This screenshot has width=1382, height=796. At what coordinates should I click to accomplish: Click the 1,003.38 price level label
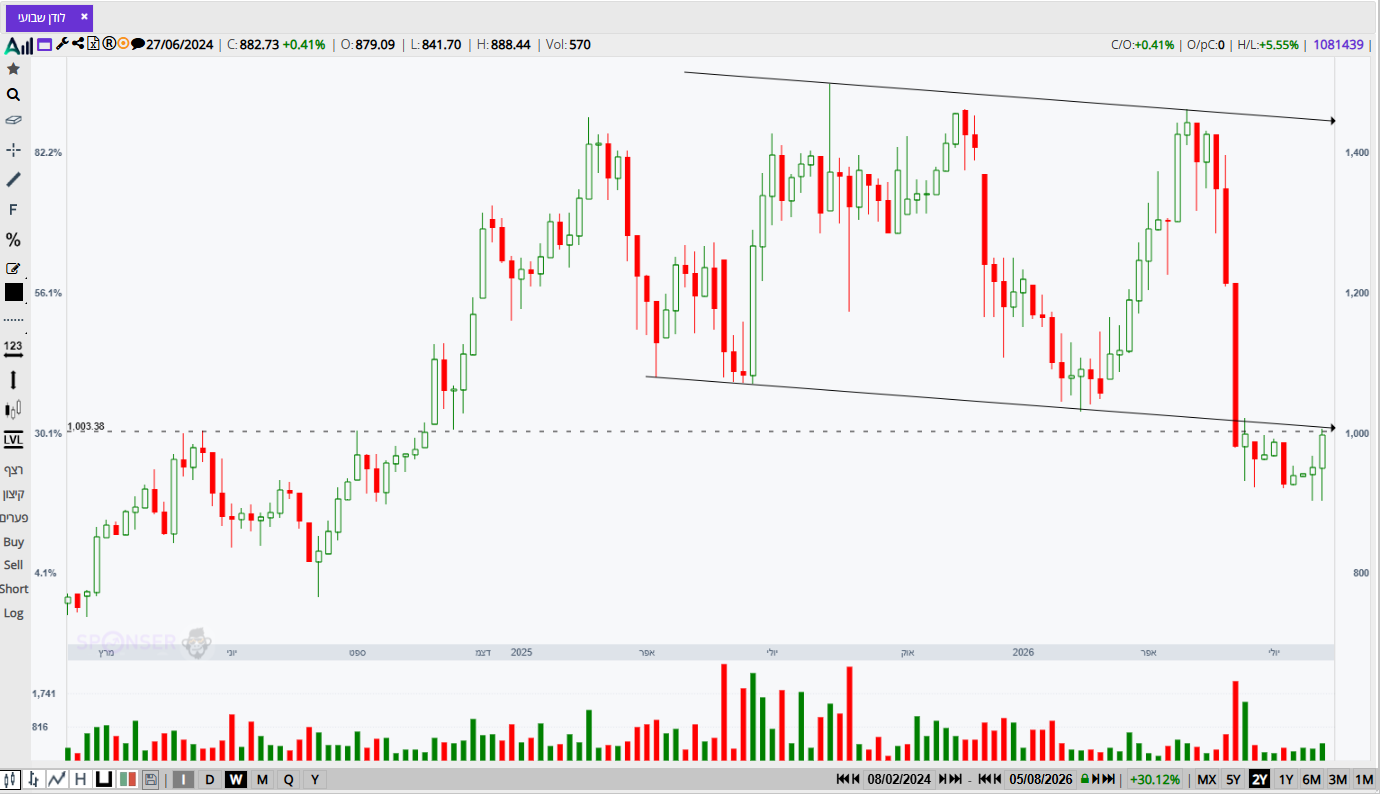[x=86, y=427]
